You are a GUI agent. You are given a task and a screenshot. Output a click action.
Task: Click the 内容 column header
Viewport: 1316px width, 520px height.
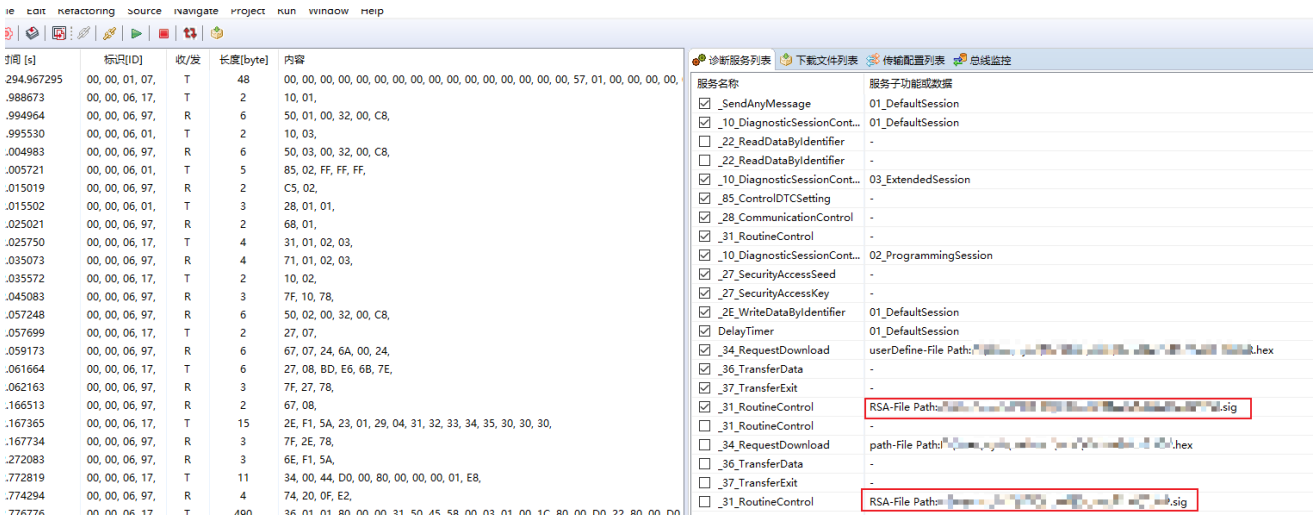294,60
